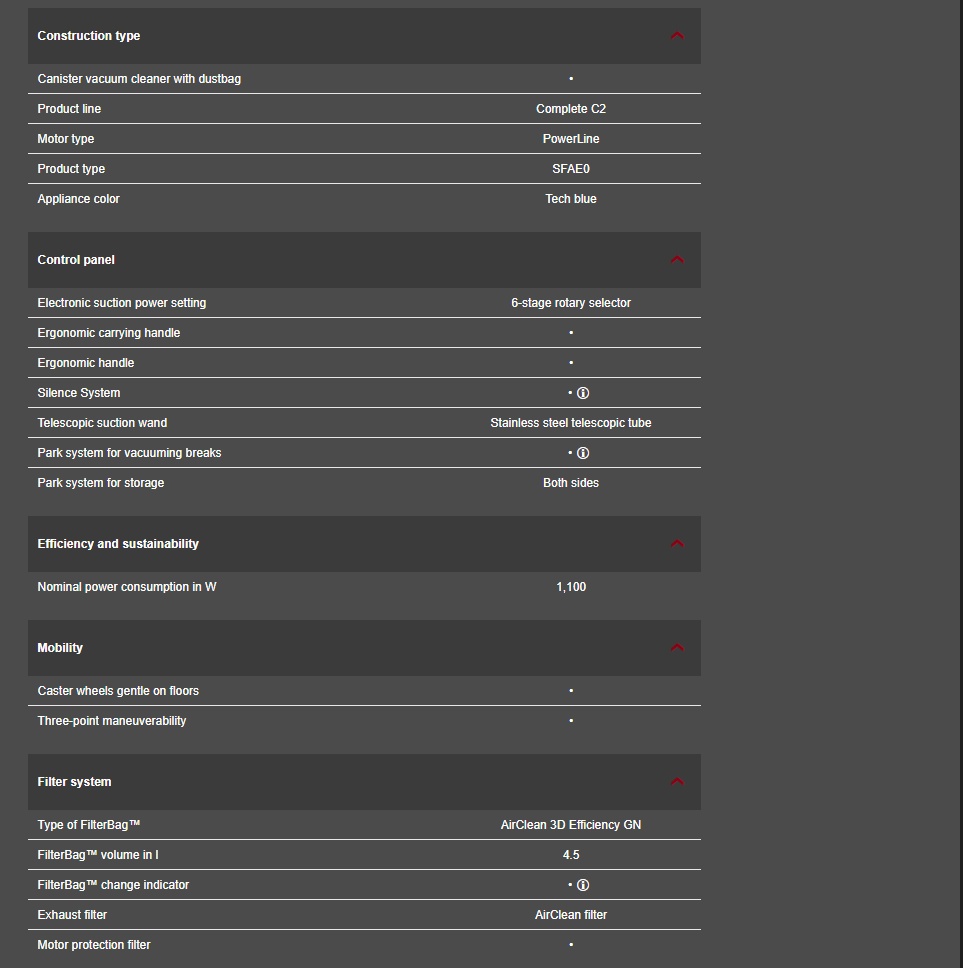Toggle Efficiency and sustainability chevron arrow
This screenshot has height=968, width=963.
click(x=677, y=544)
